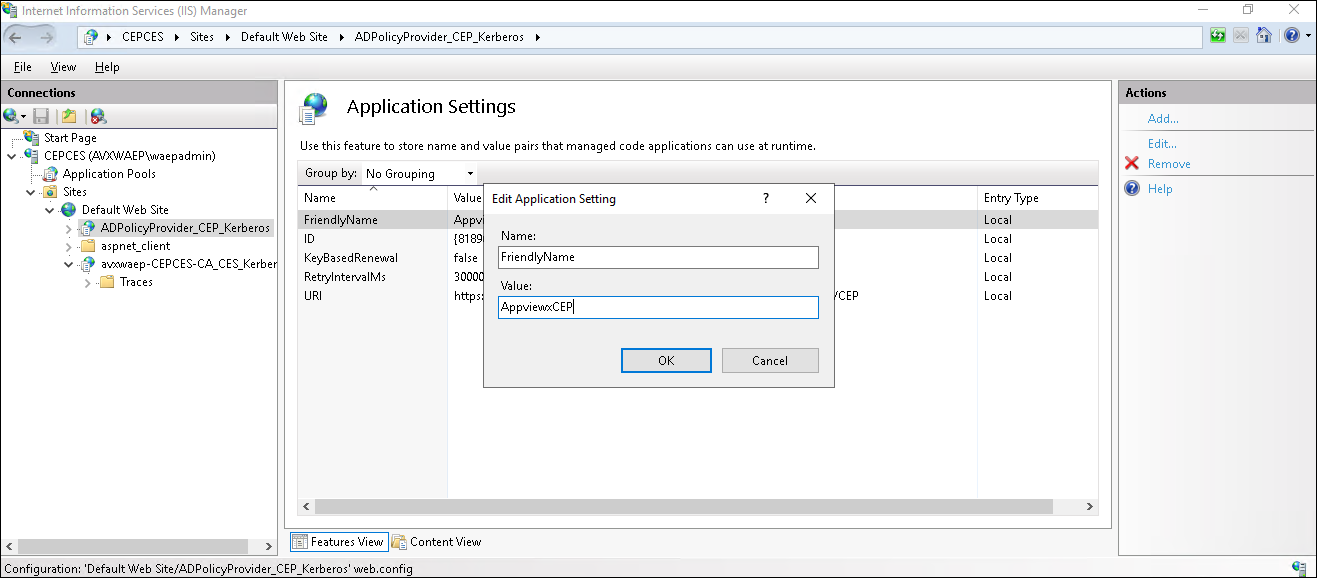Image resolution: width=1317 pixels, height=578 pixels.
Task: Select aspnet_client folder node
Action: click(x=135, y=246)
